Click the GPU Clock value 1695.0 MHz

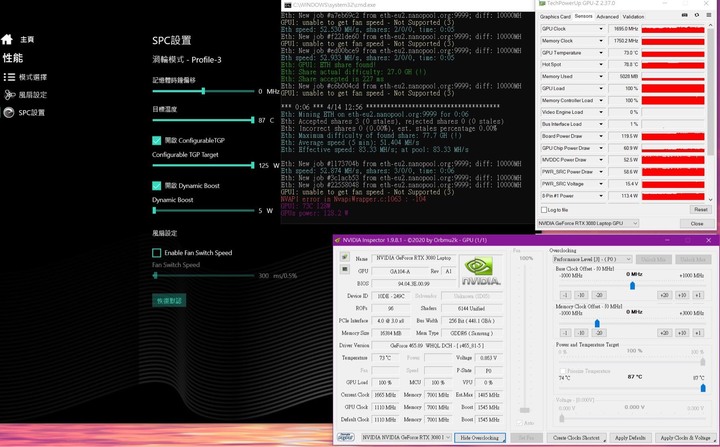[x=624, y=29]
